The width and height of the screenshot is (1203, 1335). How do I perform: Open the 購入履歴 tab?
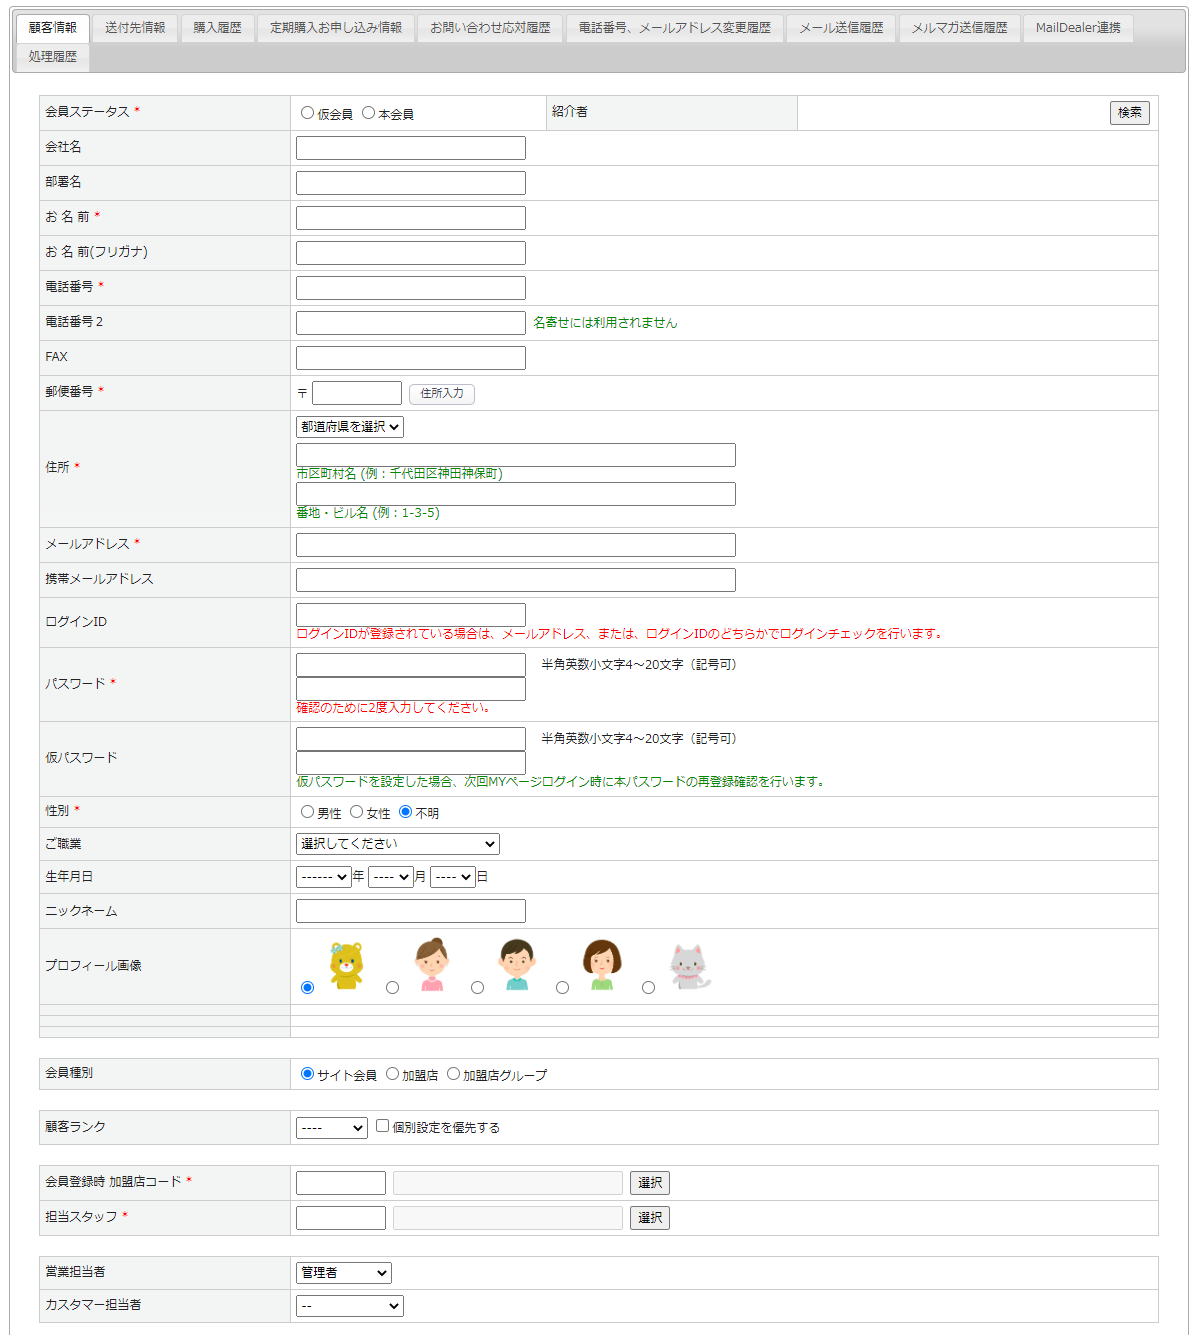218,28
